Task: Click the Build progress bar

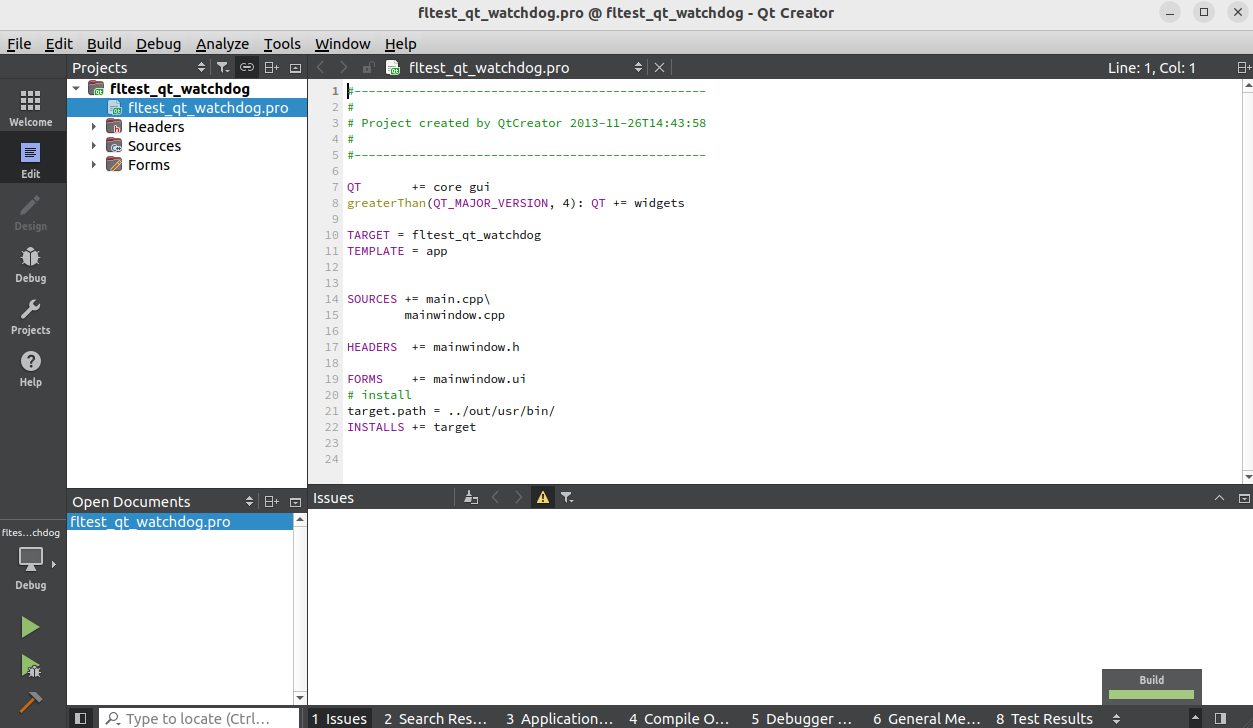Action: tap(1151, 693)
